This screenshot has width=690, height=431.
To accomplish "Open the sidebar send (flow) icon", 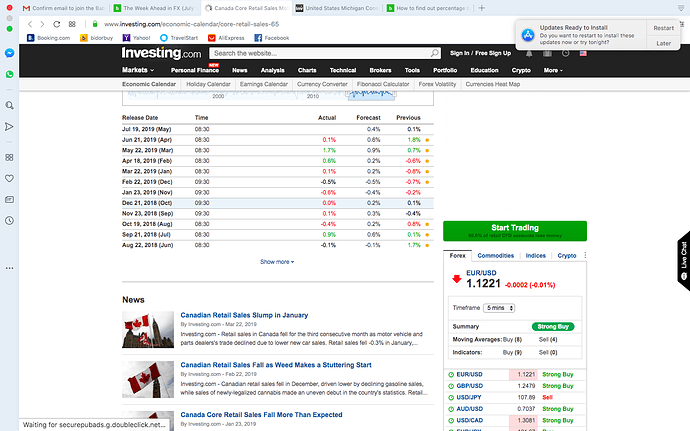I will pos(9,127).
